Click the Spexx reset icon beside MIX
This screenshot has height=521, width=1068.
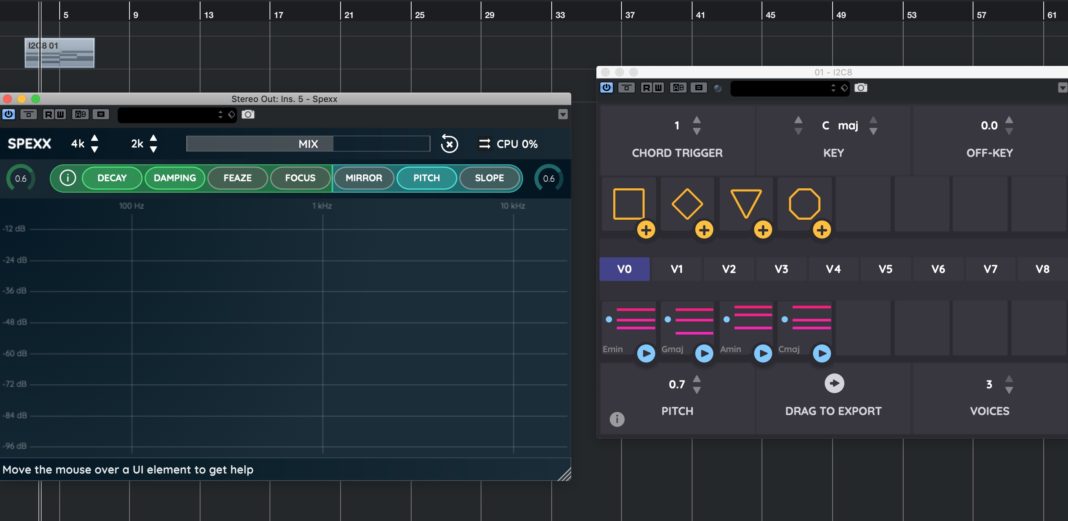(449, 144)
